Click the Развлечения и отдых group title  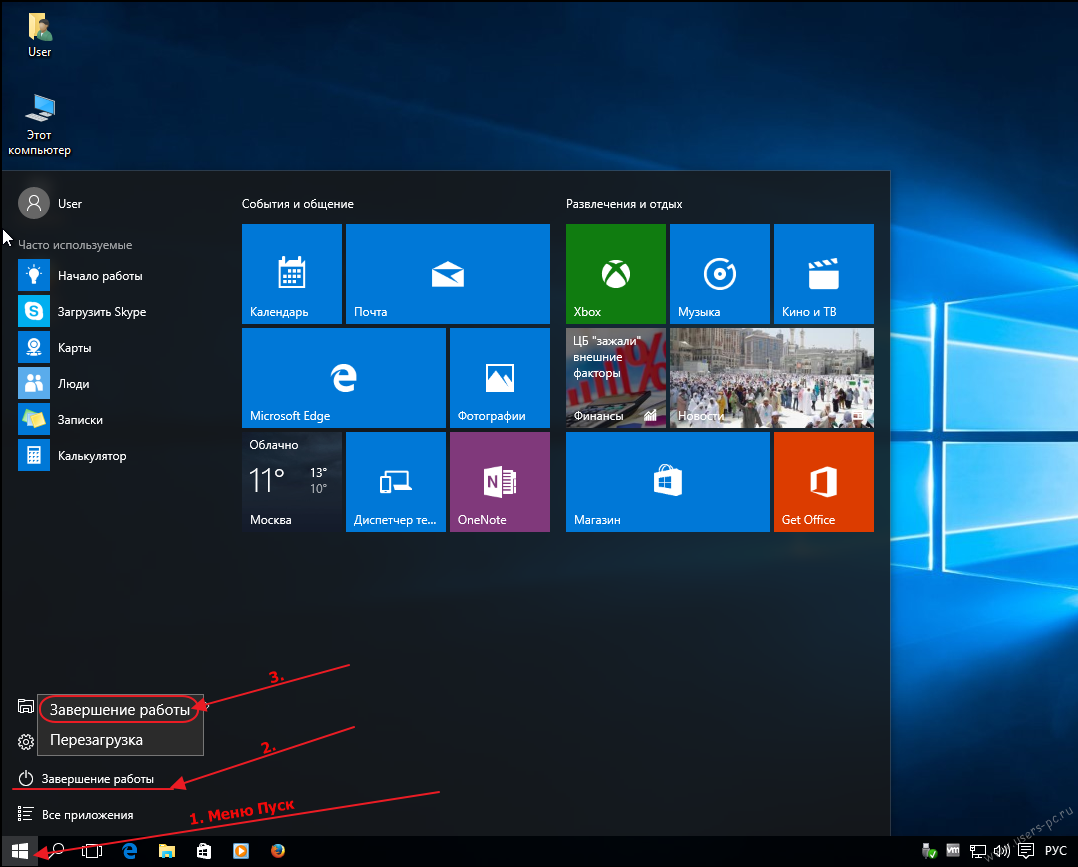click(624, 204)
